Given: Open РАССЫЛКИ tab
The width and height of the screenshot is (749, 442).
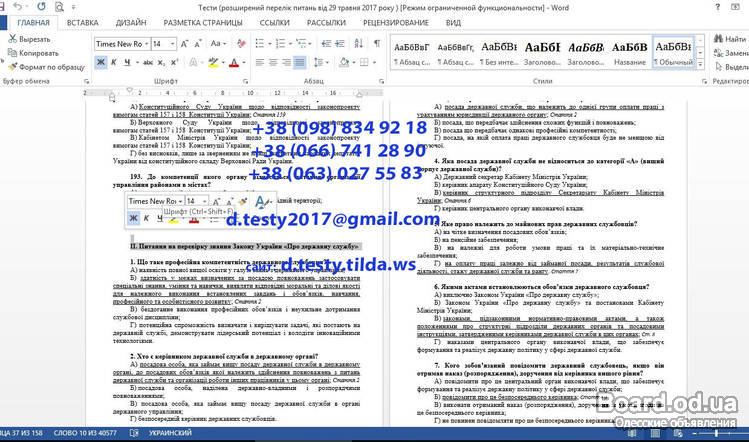Looking at the screenshot, I should pyautogui.click(x=326, y=22).
